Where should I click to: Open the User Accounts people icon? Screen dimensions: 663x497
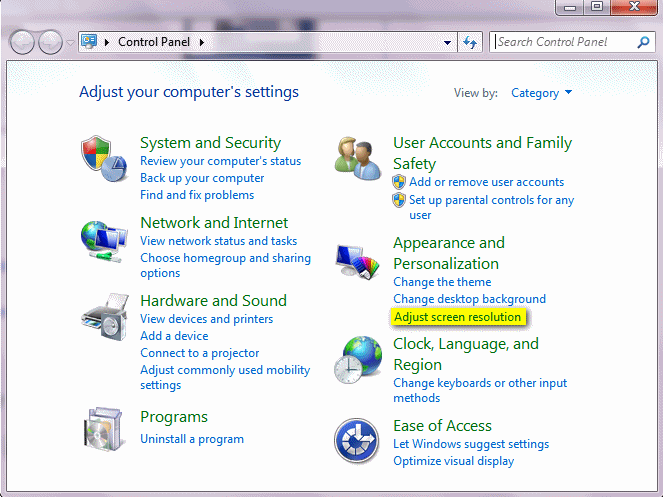tap(358, 159)
